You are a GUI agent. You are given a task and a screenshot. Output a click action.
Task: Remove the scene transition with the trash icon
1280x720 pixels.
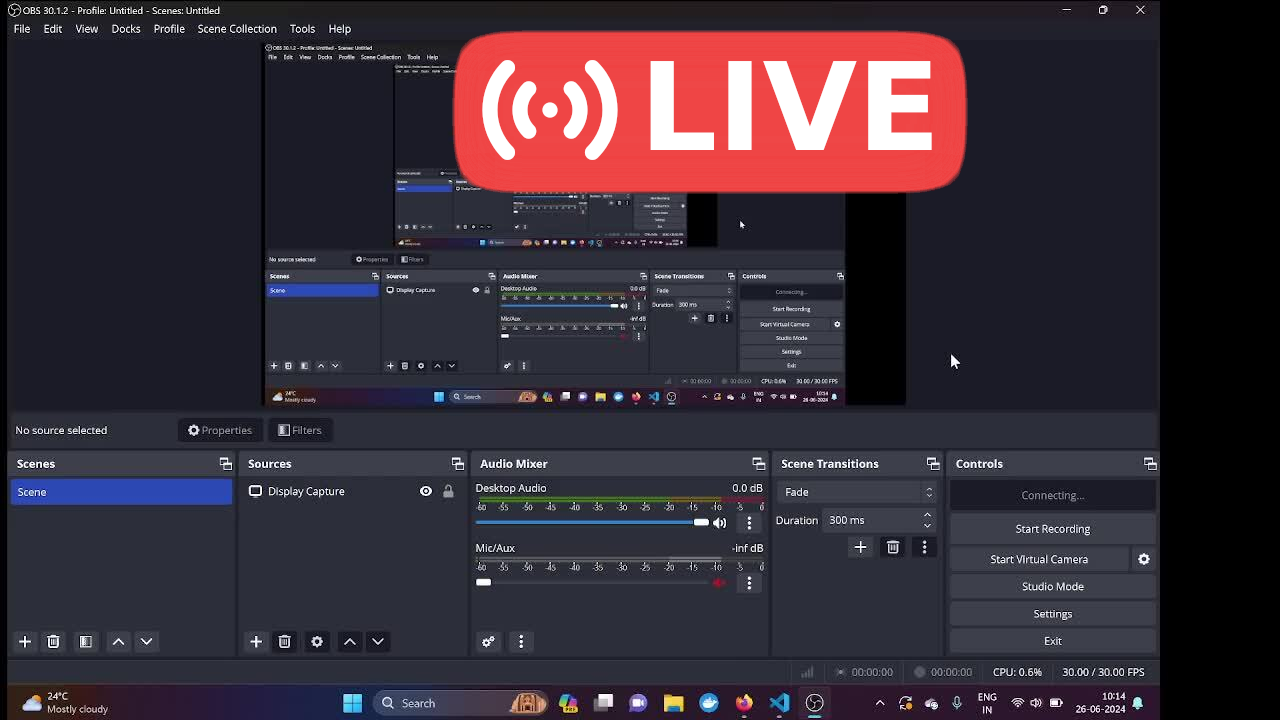click(x=893, y=547)
